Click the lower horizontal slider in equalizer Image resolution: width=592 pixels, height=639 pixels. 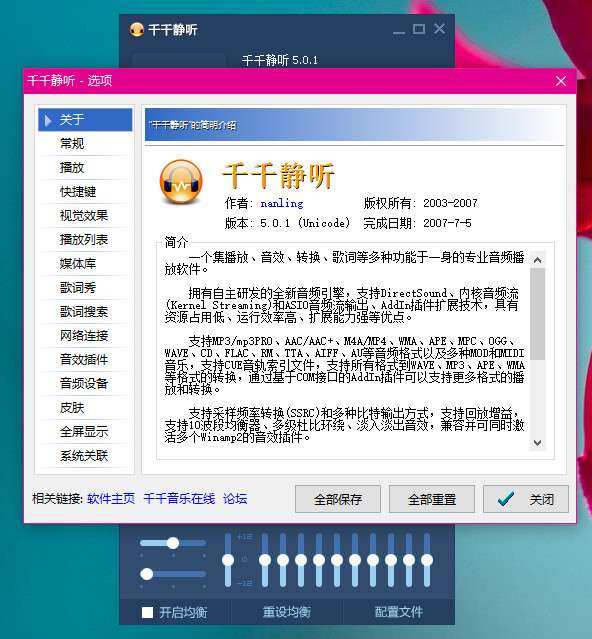(173, 574)
